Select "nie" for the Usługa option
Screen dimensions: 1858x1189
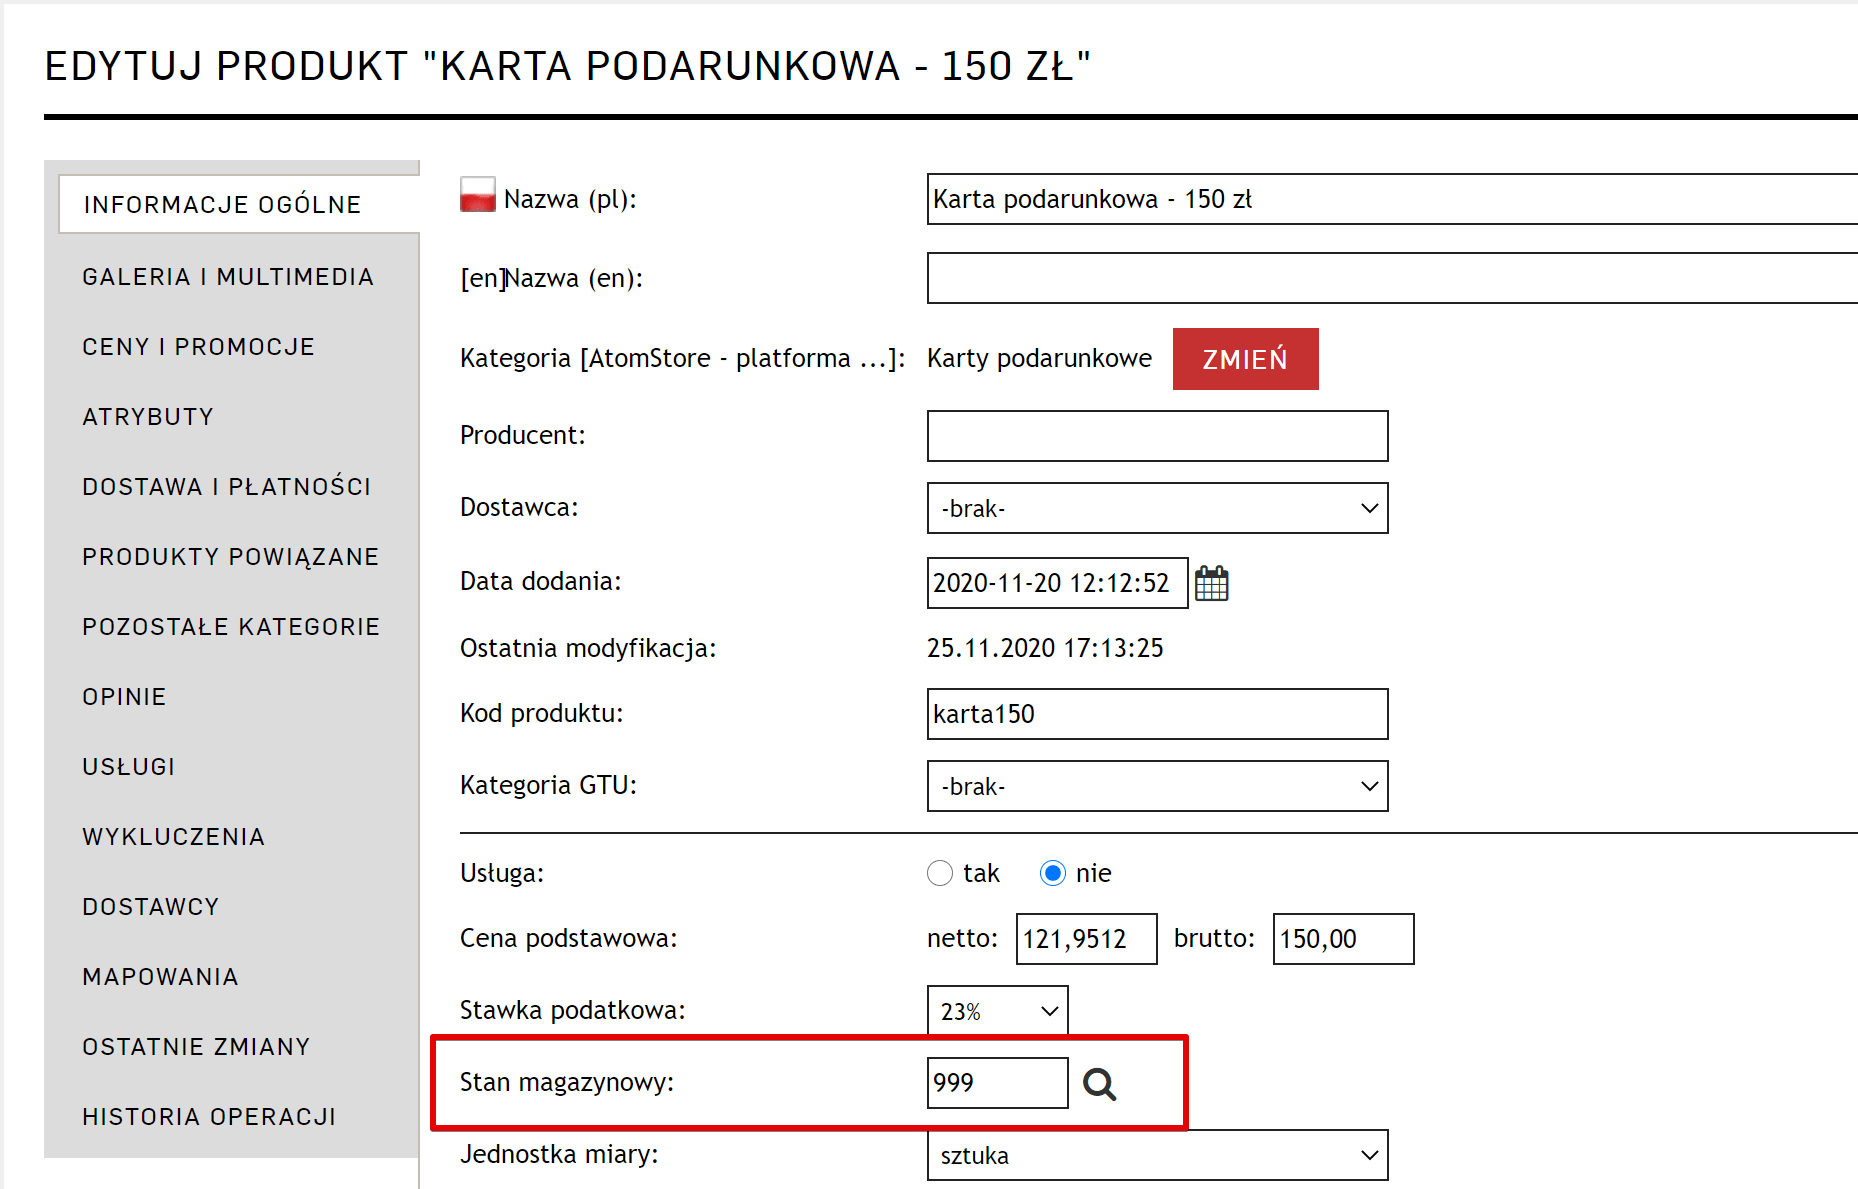point(1053,873)
